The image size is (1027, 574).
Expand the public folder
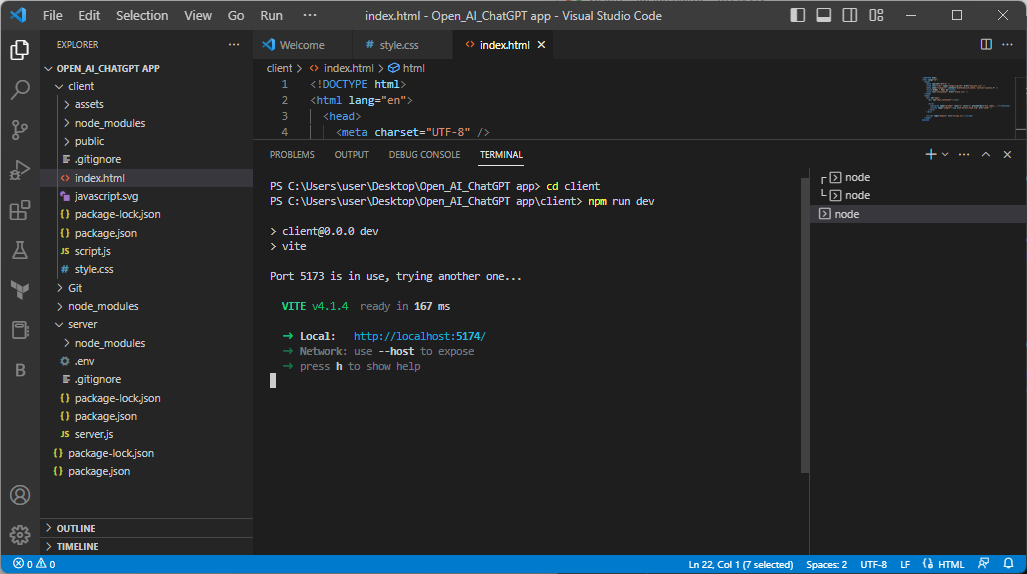click(x=147, y=141)
